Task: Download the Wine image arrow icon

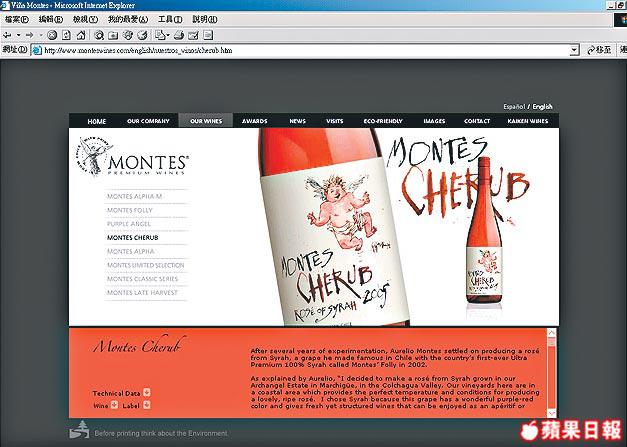Action: coord(114,405)
